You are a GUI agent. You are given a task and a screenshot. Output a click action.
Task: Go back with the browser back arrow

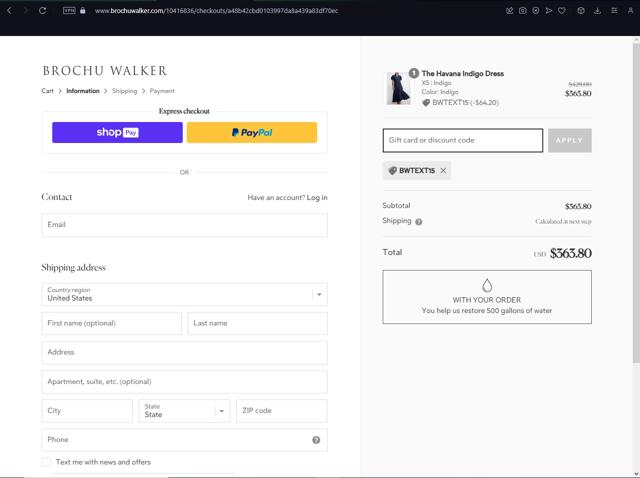tap(10, 11)
